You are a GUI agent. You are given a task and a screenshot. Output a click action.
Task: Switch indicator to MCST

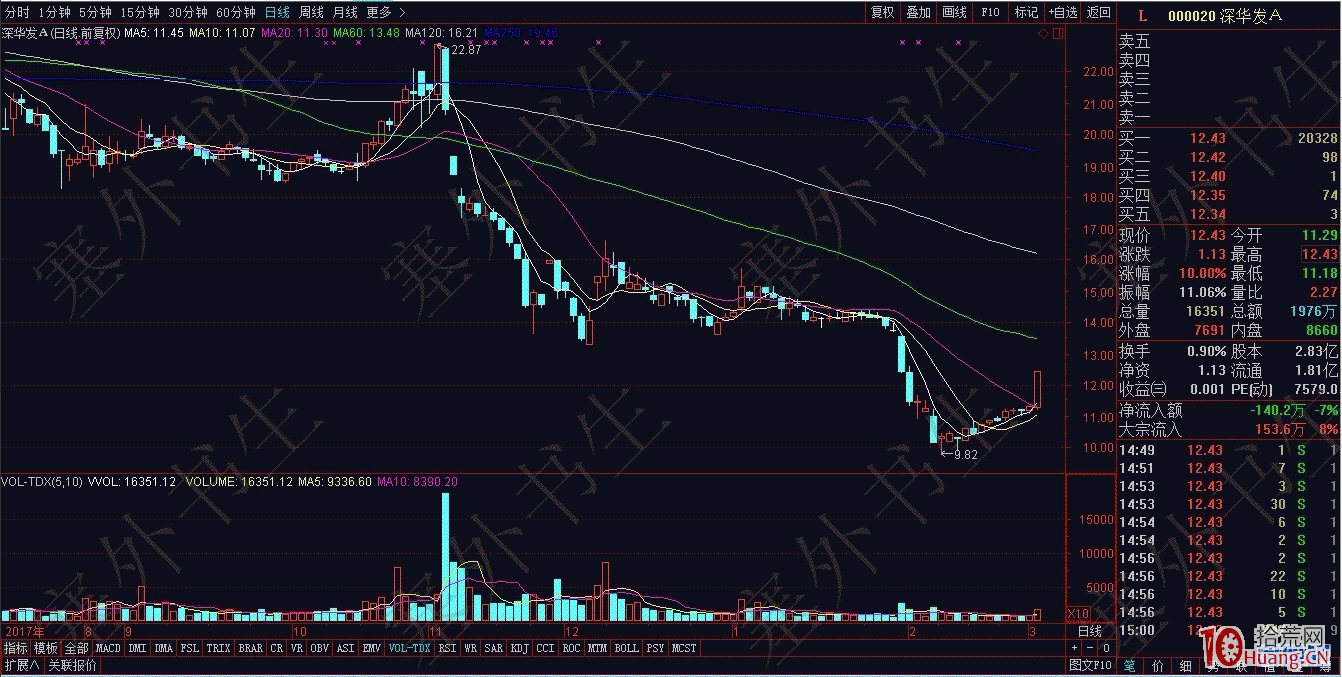click(685, 648)
